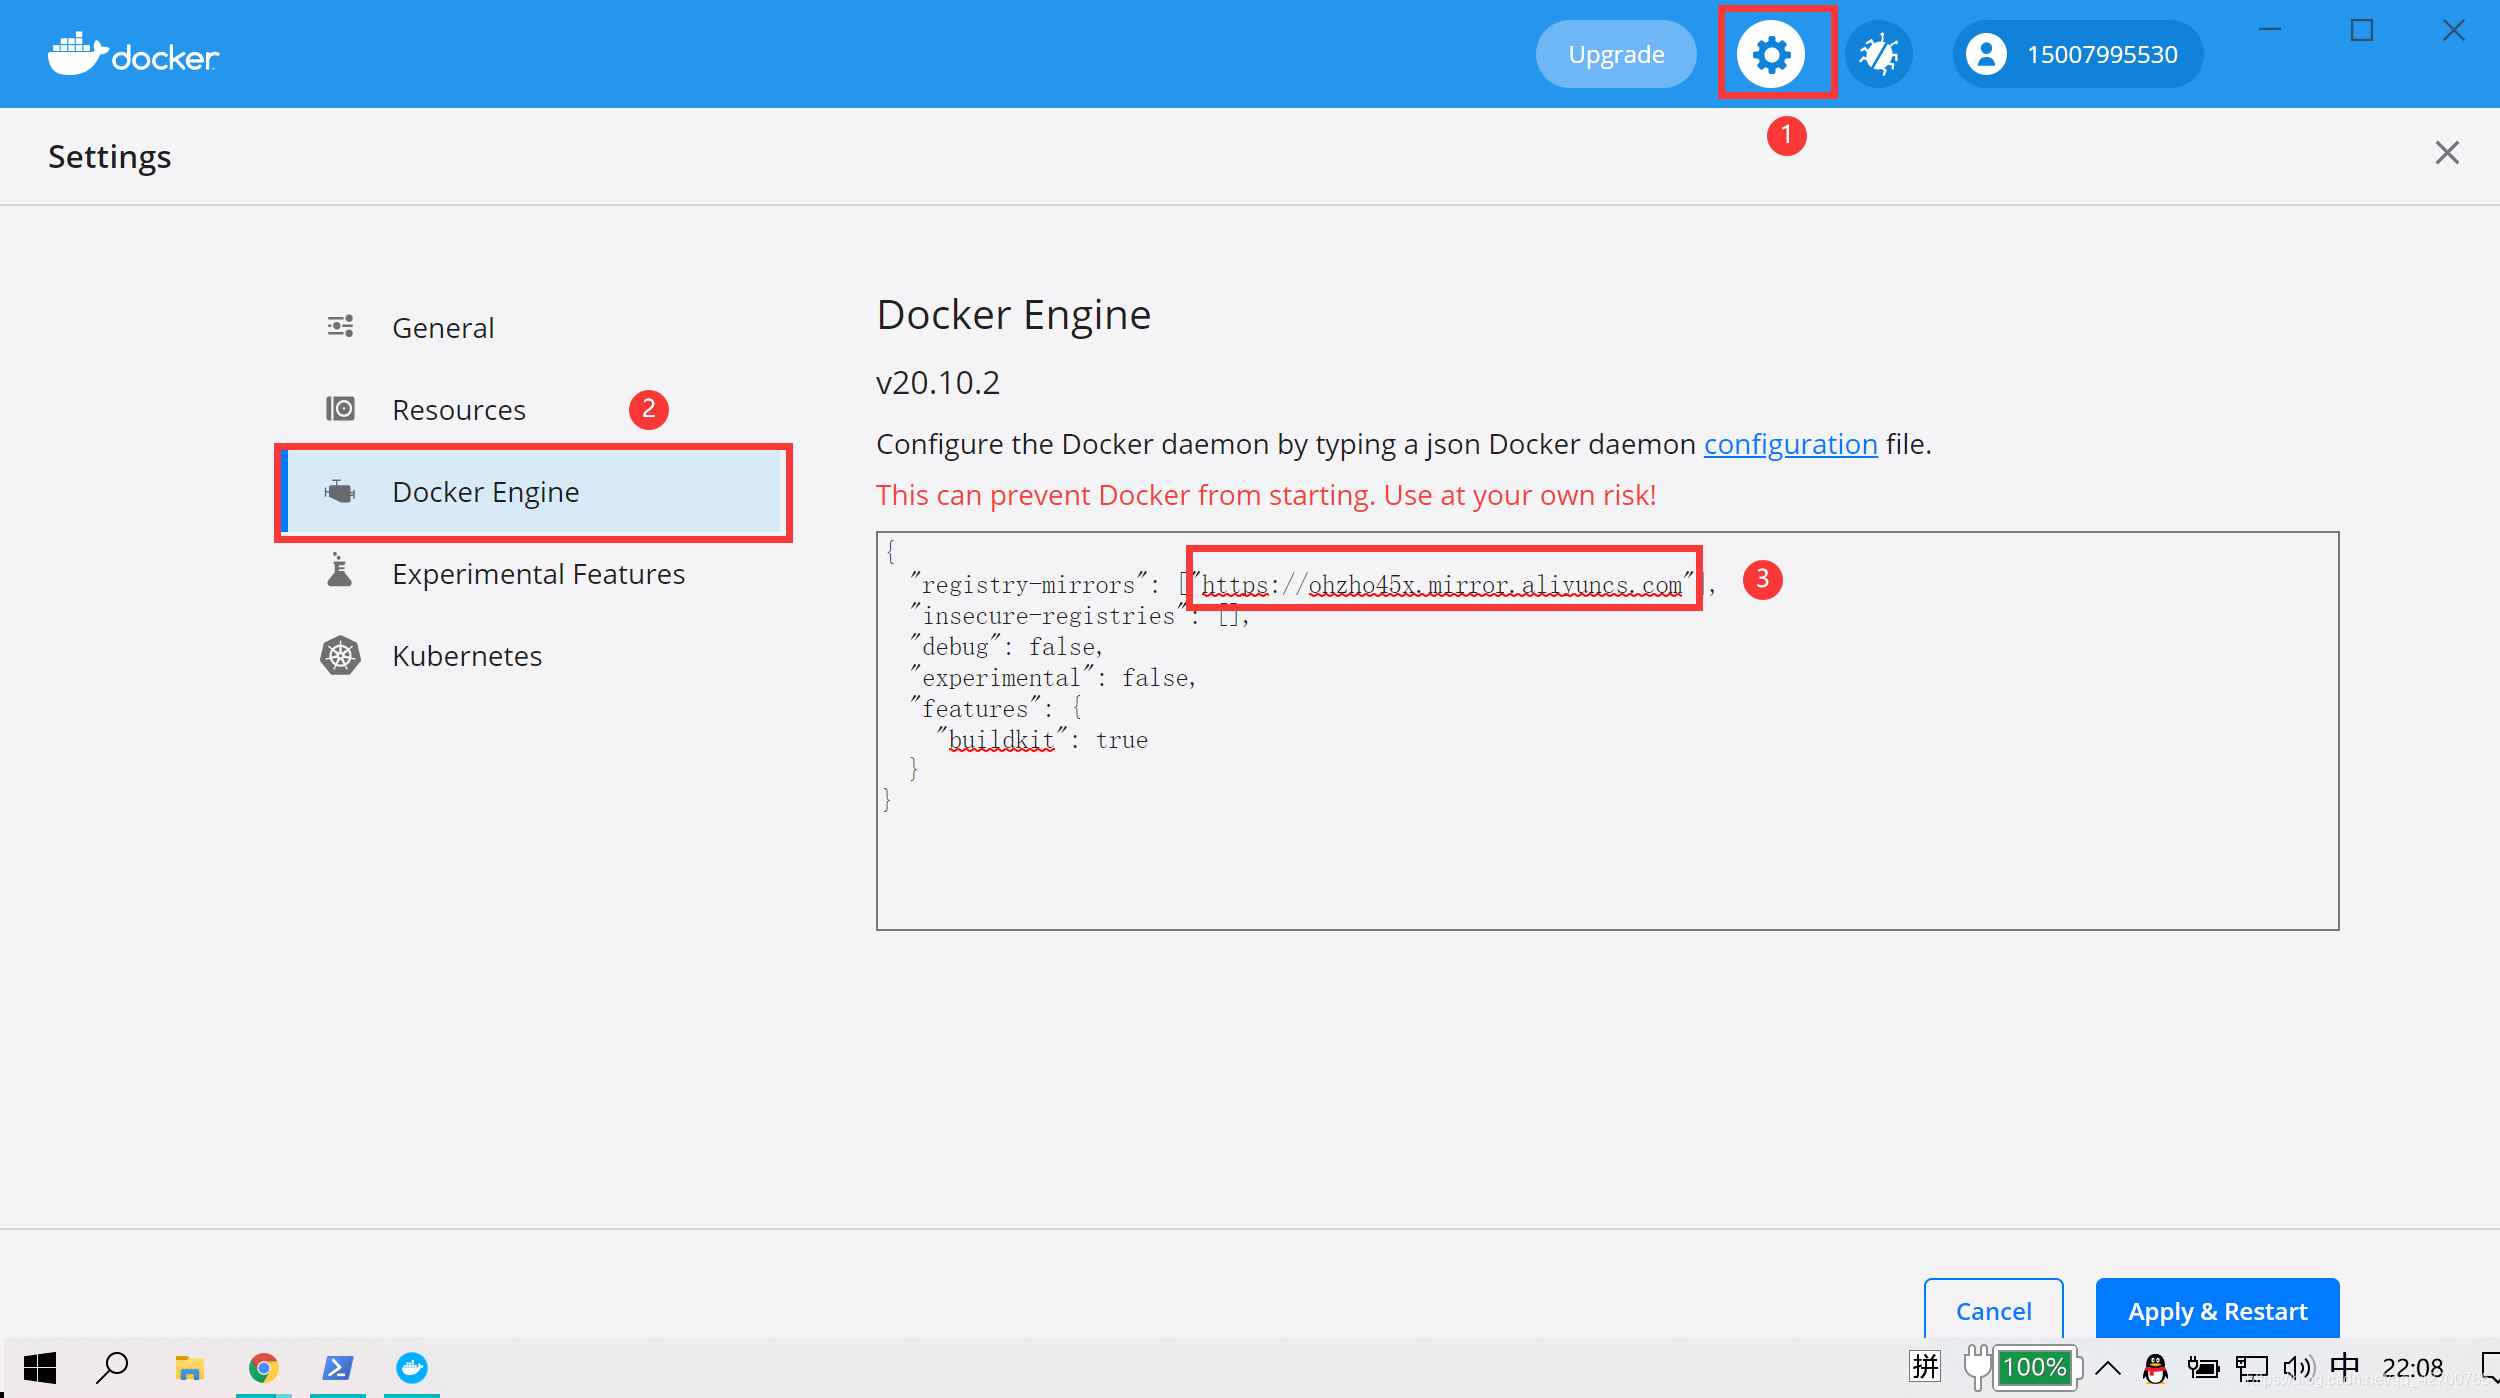The width and height of the screenshot is (2500, 1398).
Task: Open account menu 15007995530
Action: [2077, 54]
